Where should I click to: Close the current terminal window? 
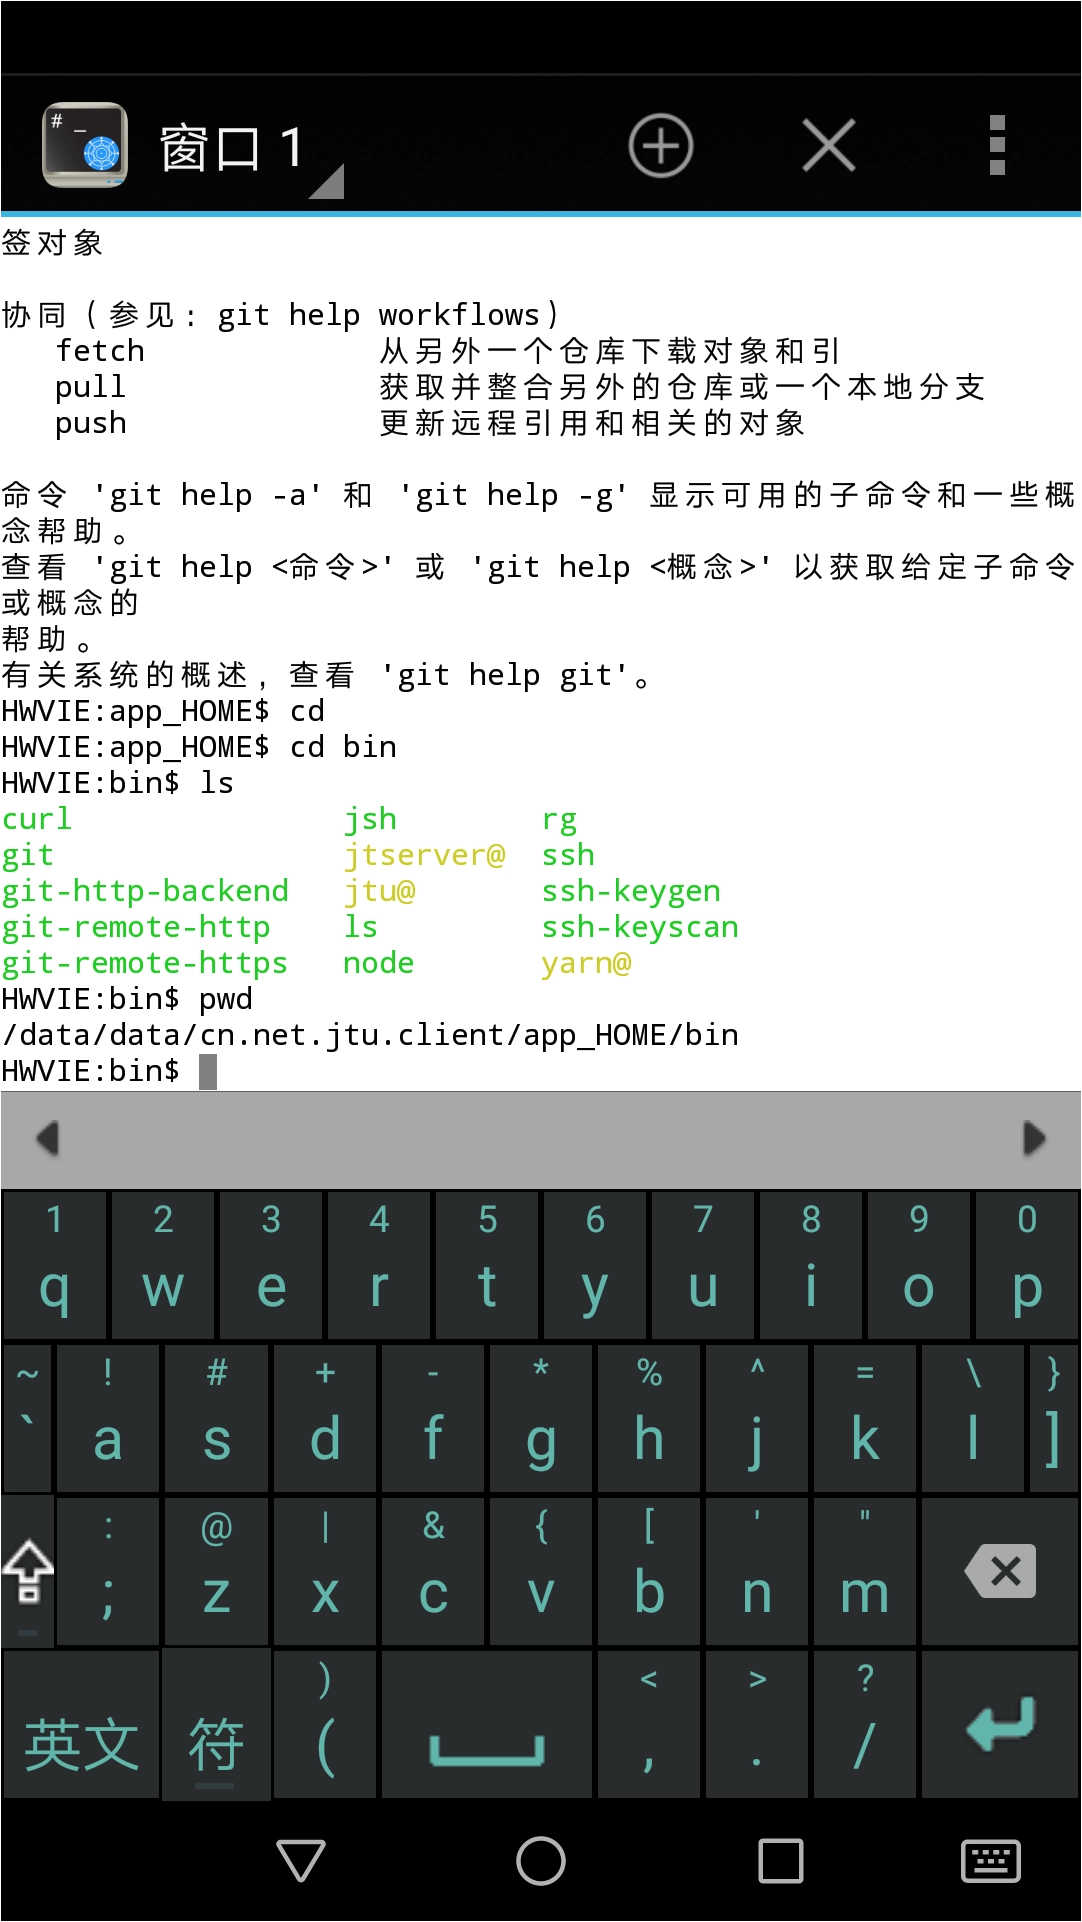(x=829, y=146)
